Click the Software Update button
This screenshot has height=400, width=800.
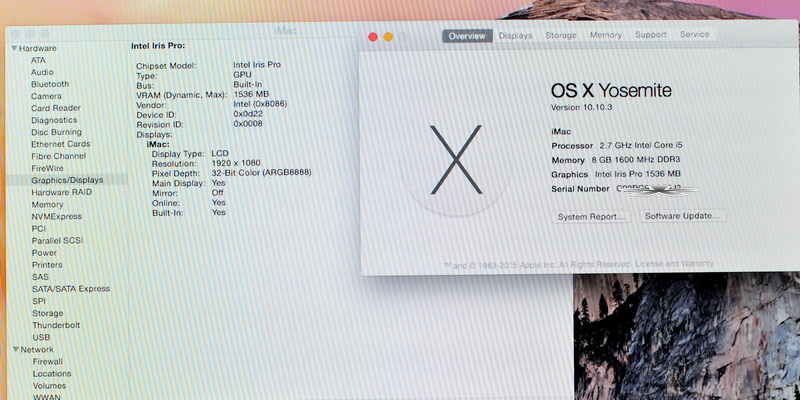coord(683,216)
